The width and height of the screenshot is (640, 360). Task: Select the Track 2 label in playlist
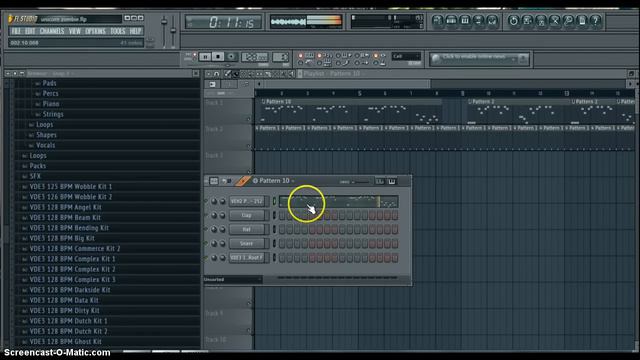214,129
